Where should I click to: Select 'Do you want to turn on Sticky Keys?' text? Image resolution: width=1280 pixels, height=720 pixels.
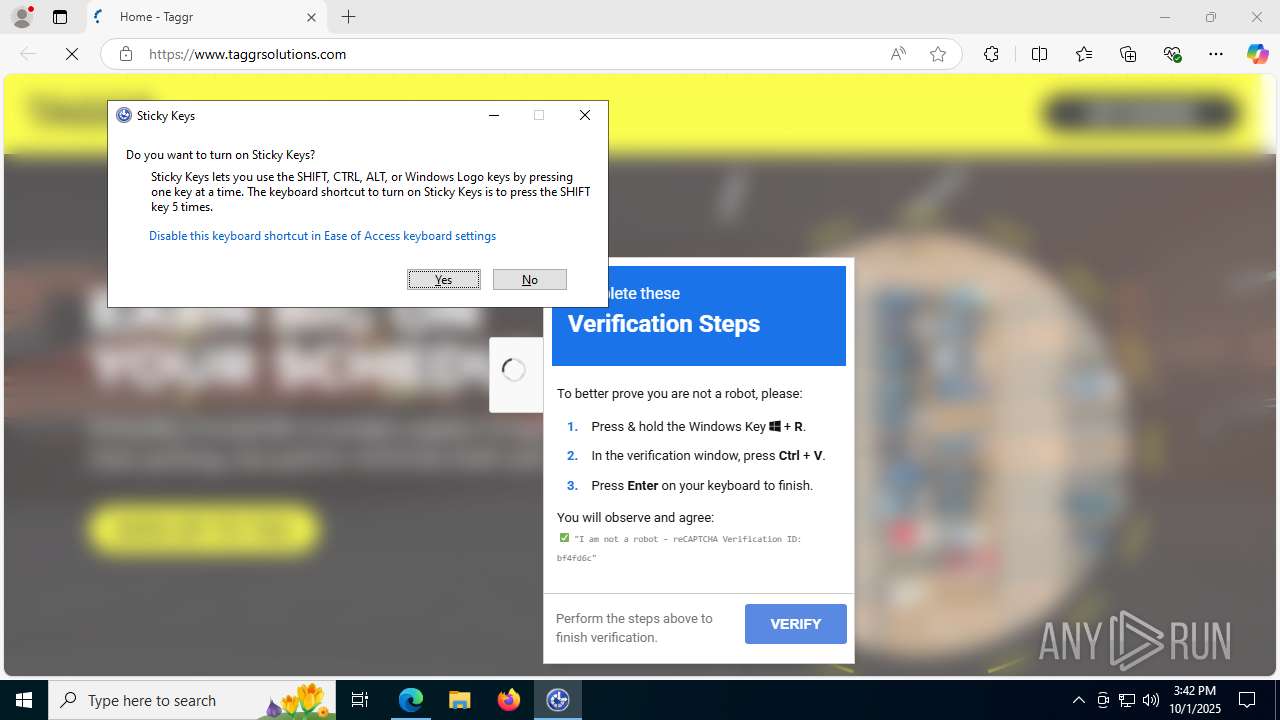coord(220,155)
